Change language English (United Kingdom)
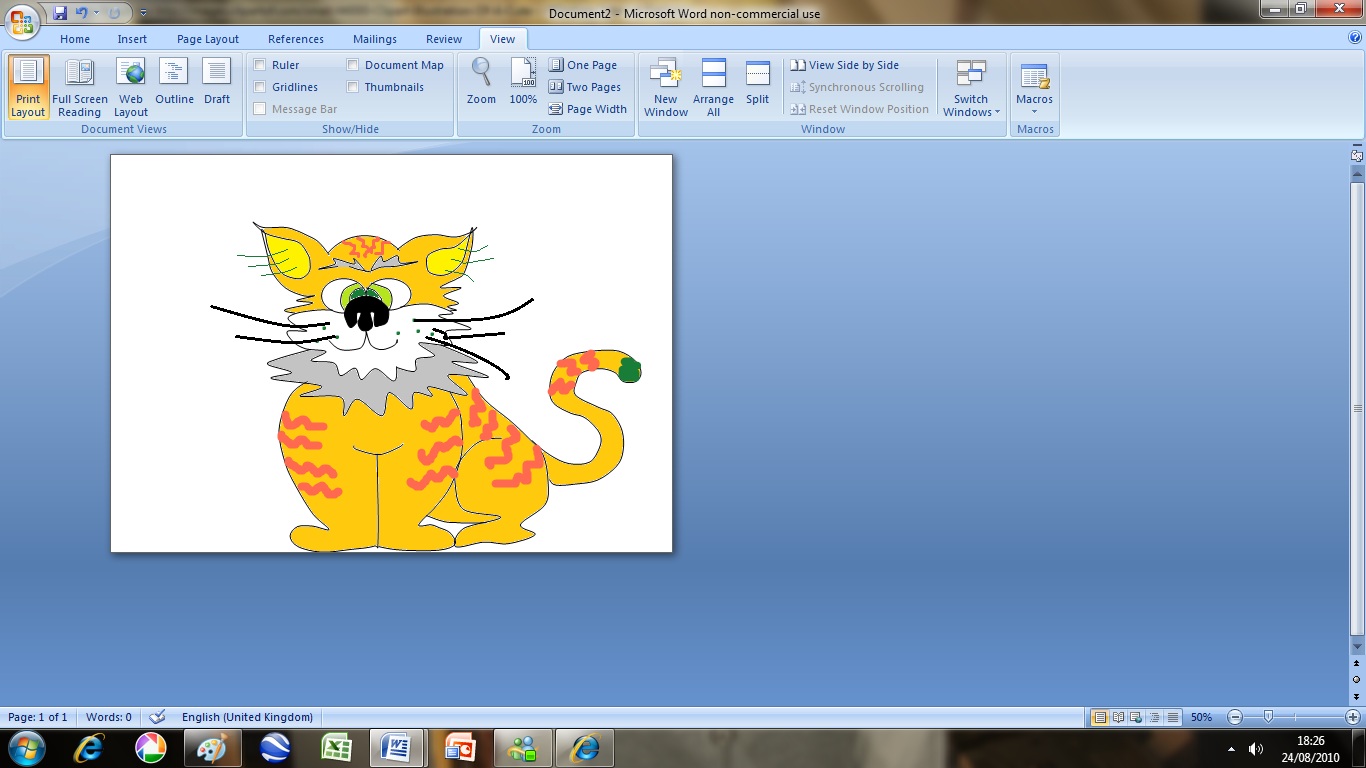The image size is (1366, 768). point(247,717)
